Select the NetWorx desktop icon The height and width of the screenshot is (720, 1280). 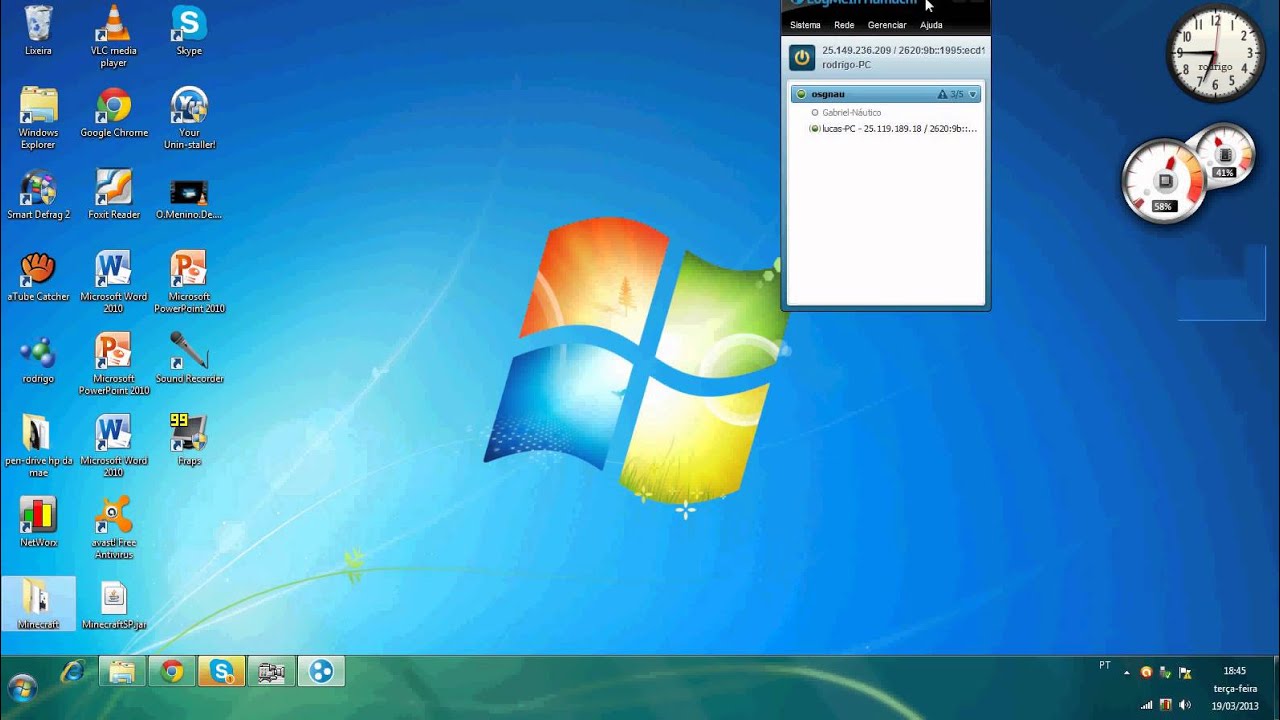(38, 522)
